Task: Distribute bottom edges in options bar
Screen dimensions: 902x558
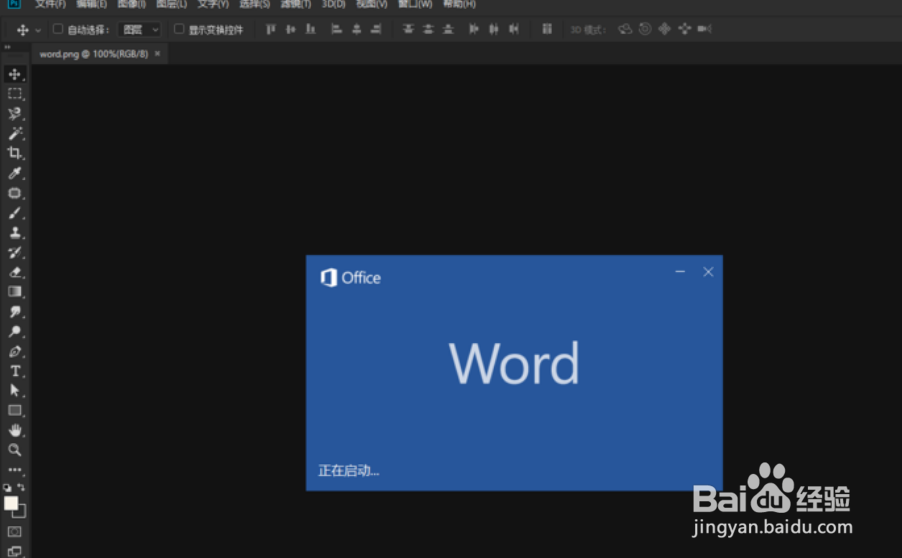Action: (x=448, y=29)
